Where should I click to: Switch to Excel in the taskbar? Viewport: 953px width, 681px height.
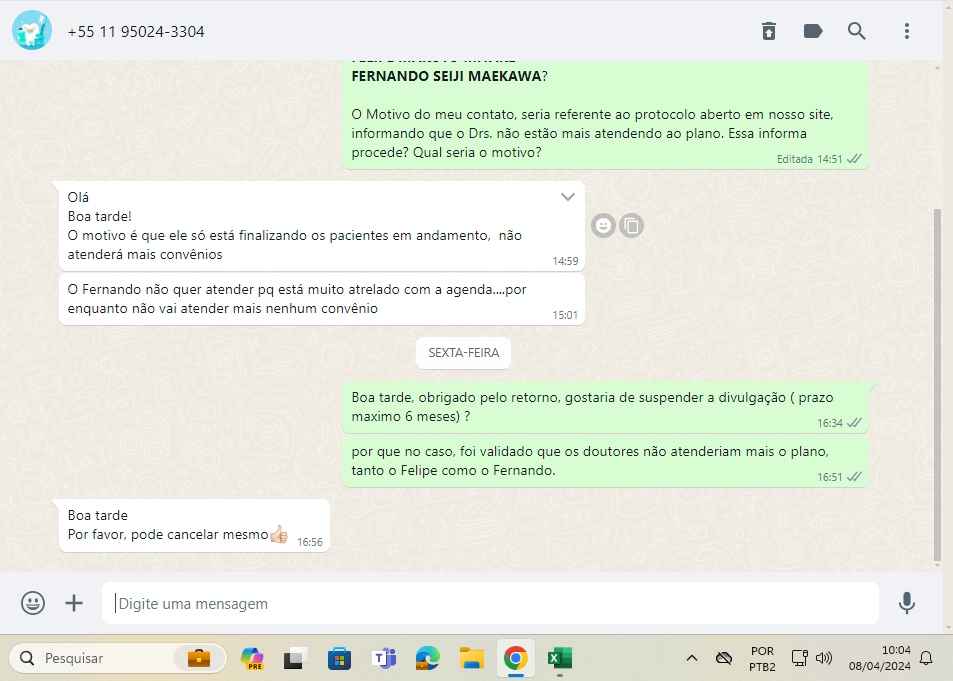(x=558, y=658)
